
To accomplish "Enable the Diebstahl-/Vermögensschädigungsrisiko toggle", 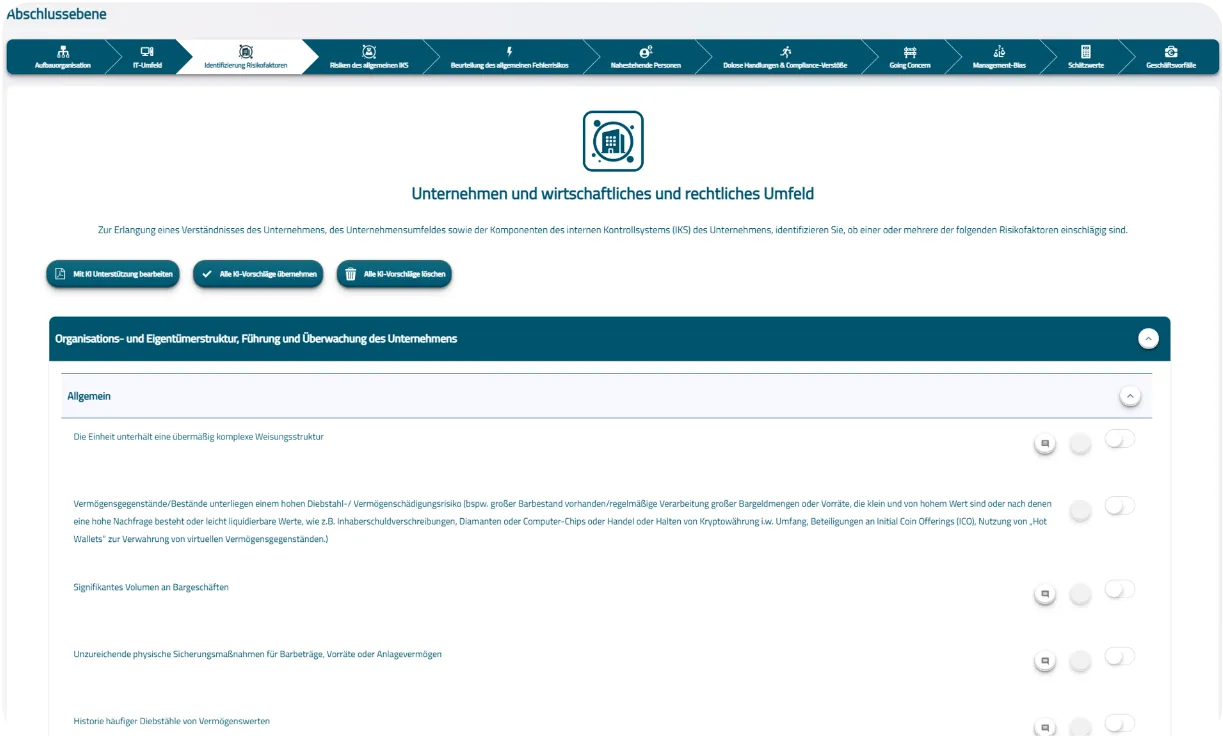I will 1120,506.
